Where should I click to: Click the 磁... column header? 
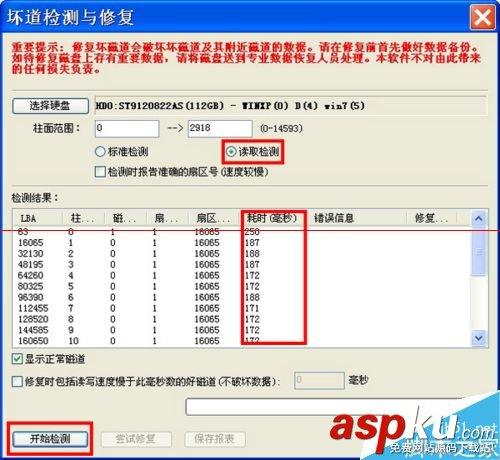(125, 219)
